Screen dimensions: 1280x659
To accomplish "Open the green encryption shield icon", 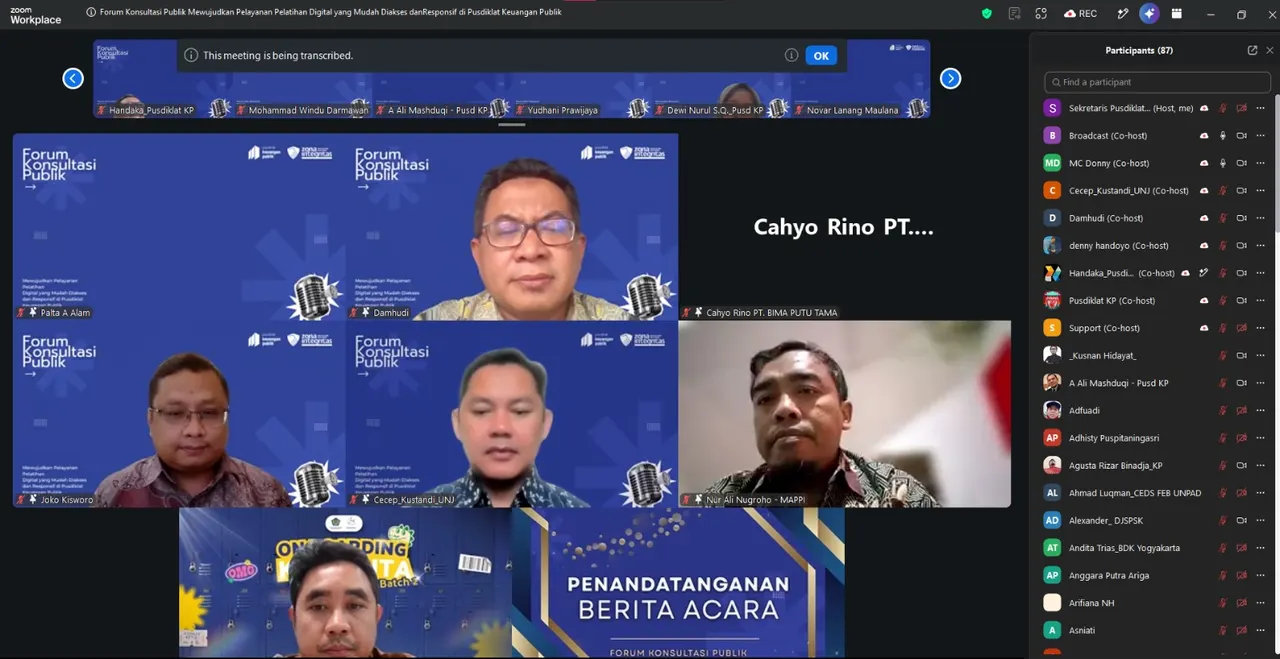I will tap(987, 13).
